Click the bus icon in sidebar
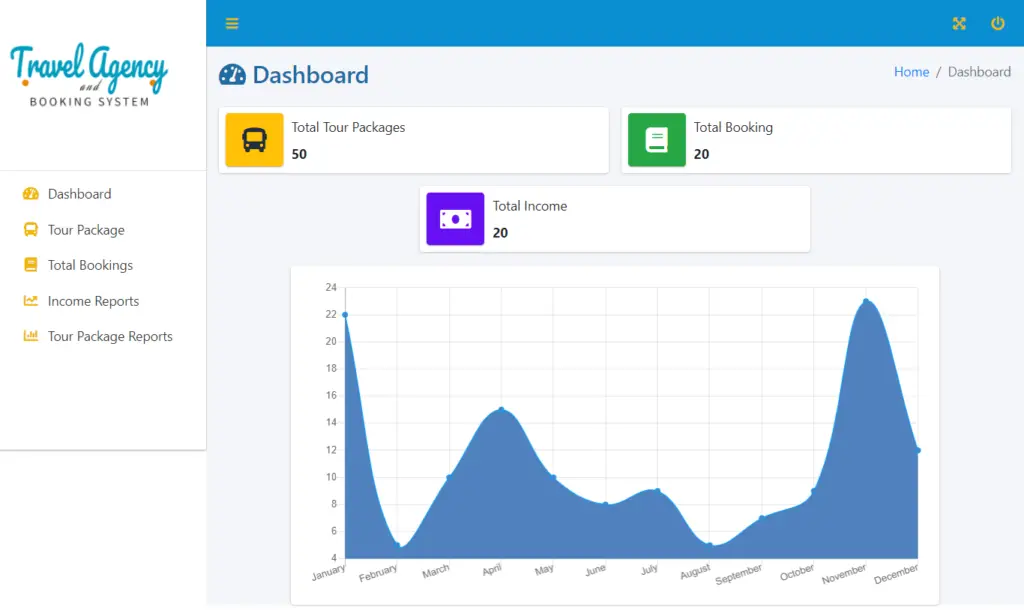Viewport: 1024px width, 613px height. point(31,230)
